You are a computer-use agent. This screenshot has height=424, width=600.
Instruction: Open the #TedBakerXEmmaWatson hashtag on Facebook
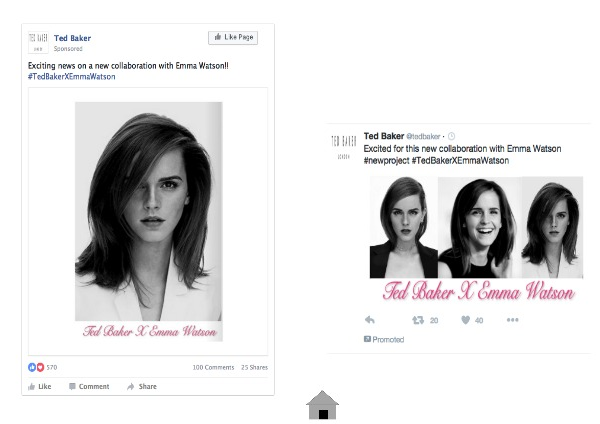pyautogui.click(x=72, y=77)
